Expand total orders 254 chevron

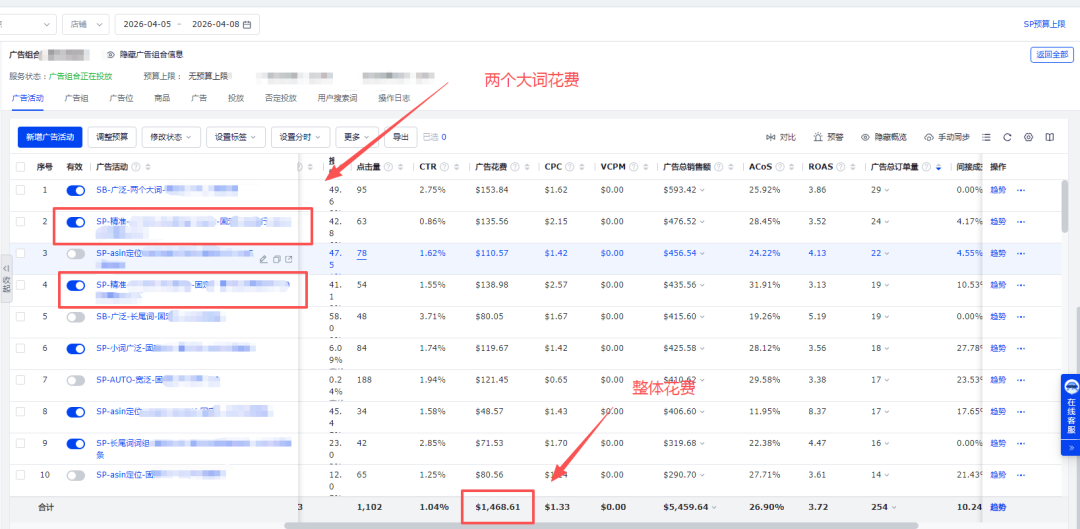[896, 508]
